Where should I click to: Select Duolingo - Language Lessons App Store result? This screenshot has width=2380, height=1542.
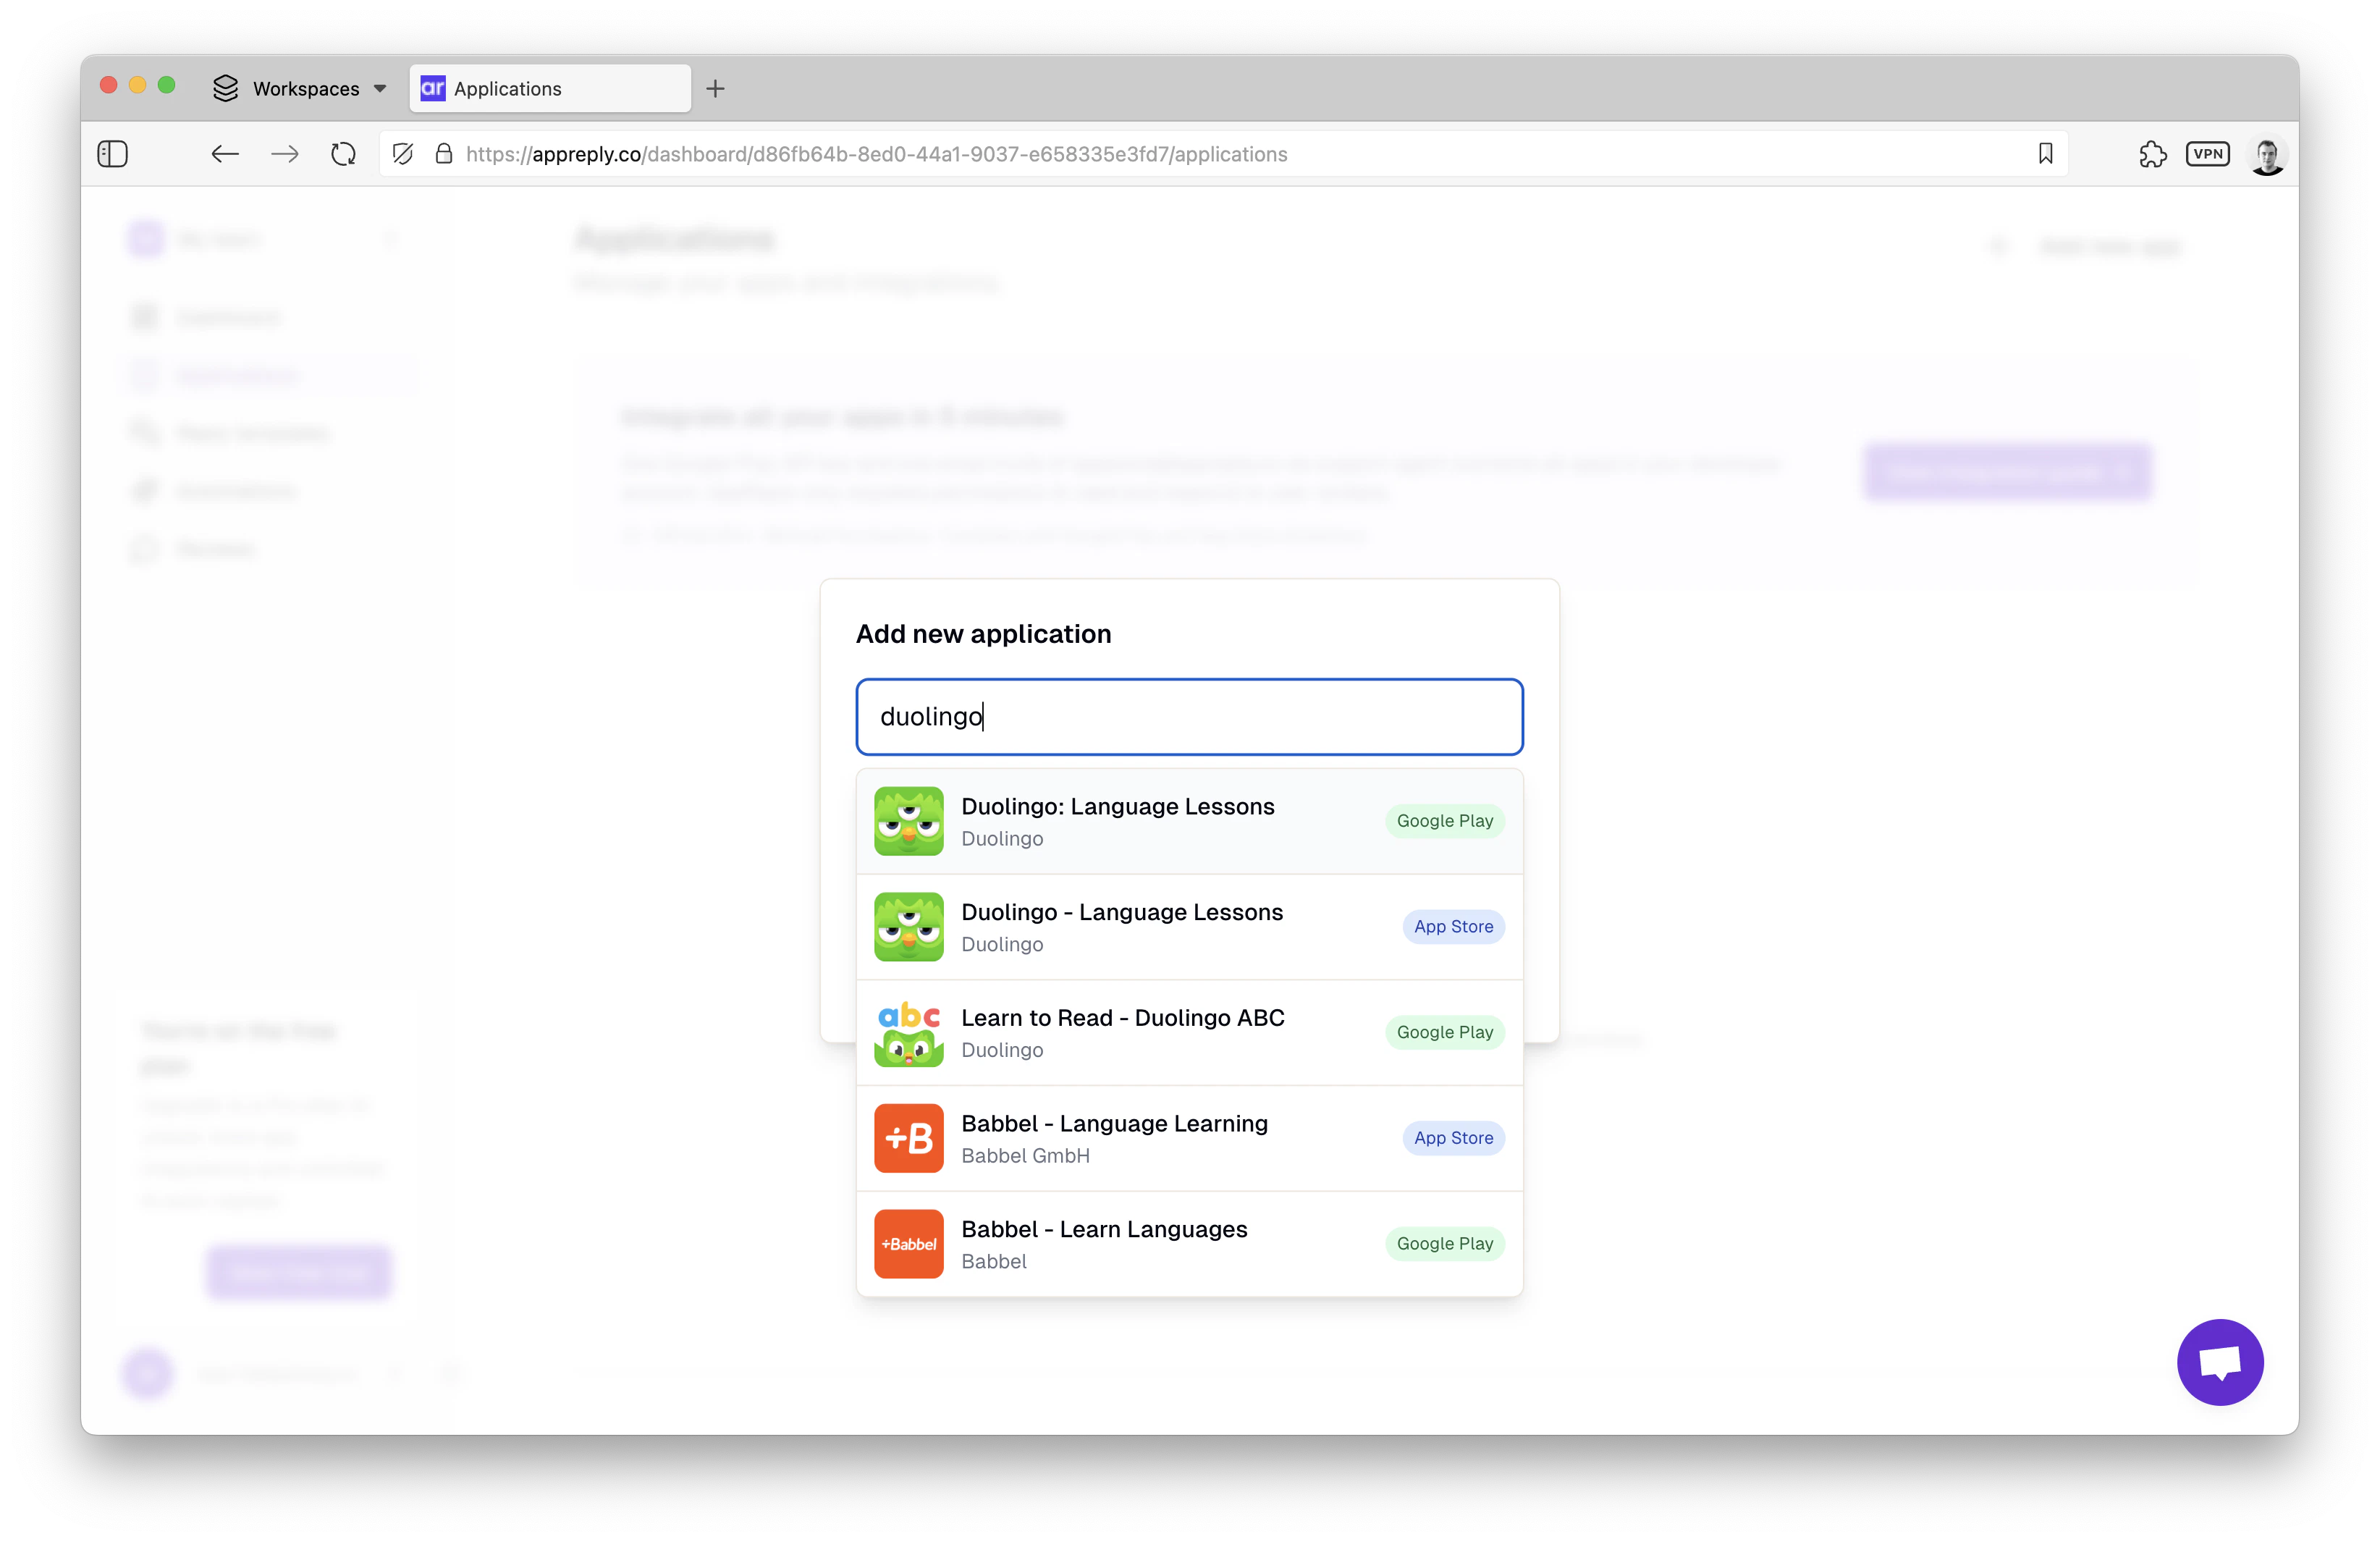(1189, 927)
